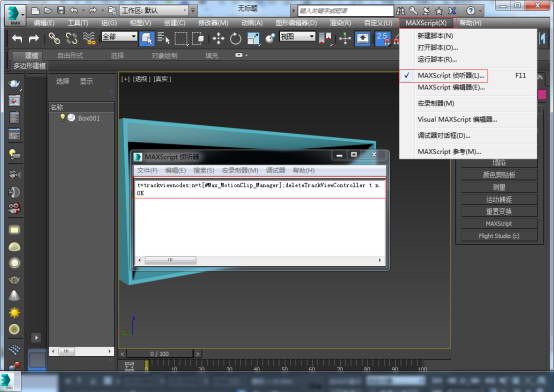Click the Select and Manipulate crosshair icon

point(345,38)
